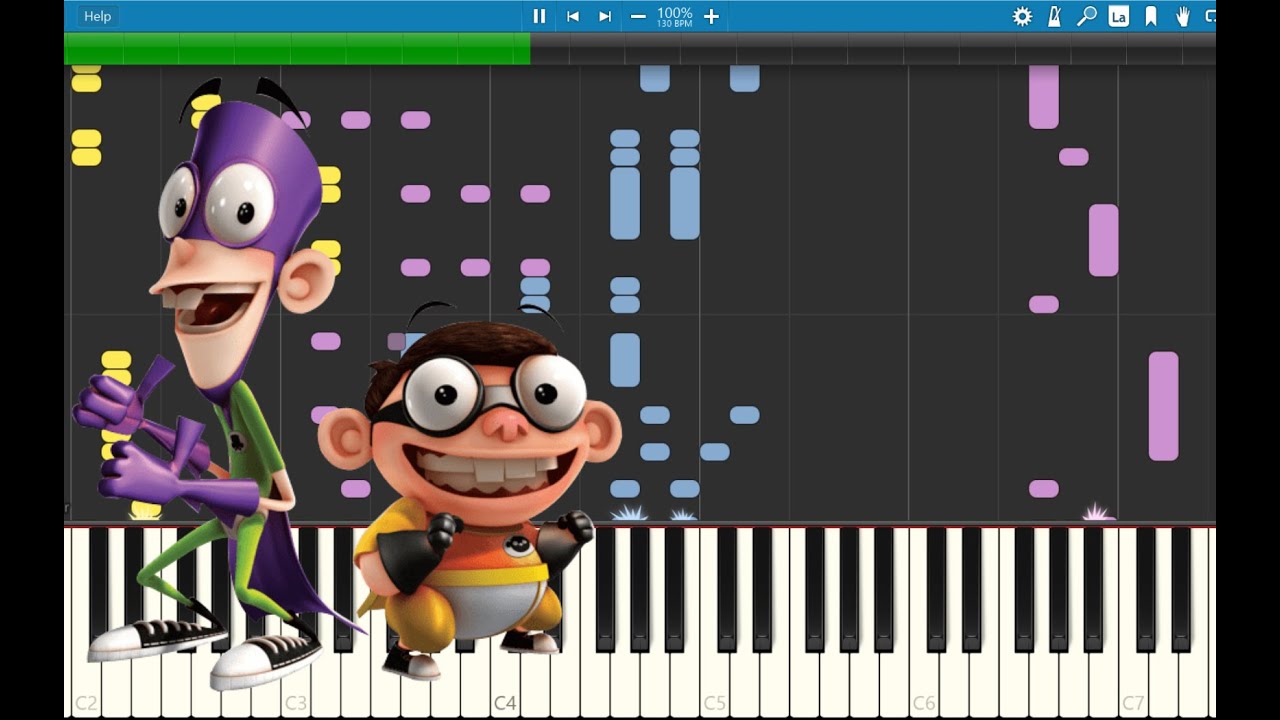Increase tempo with the plus button

711,16
